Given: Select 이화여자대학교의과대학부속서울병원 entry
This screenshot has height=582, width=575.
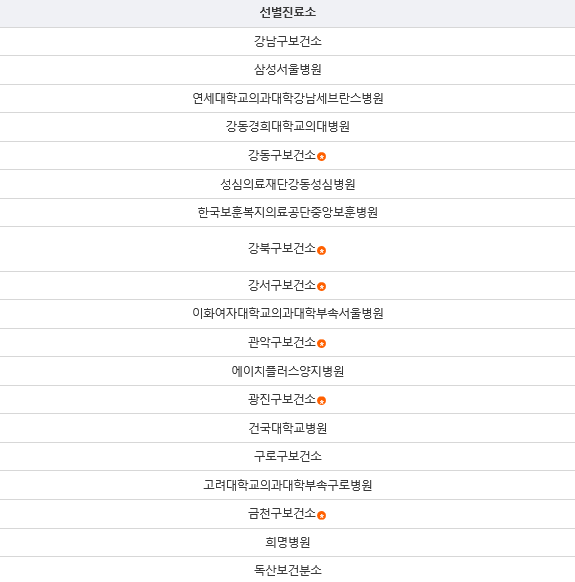Looking at the screenshot, I should [287, 314].
